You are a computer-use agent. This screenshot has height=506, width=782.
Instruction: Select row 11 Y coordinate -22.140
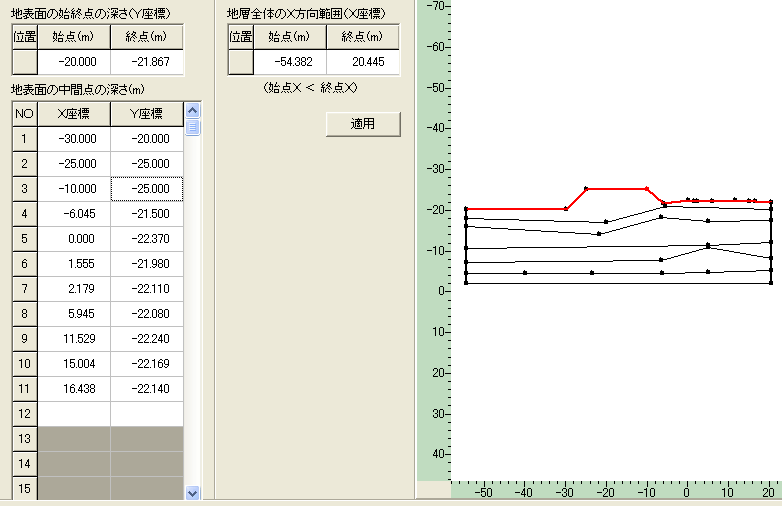pos(147,388)
